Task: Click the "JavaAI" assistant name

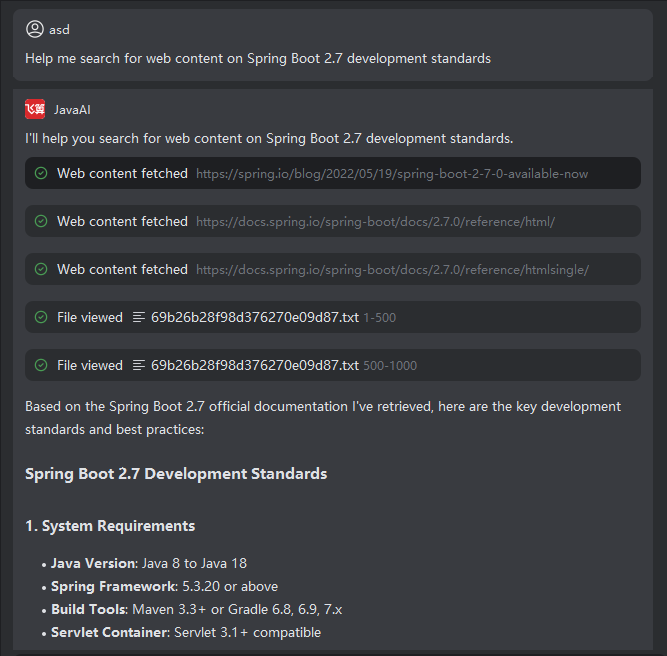Action: 72,110
